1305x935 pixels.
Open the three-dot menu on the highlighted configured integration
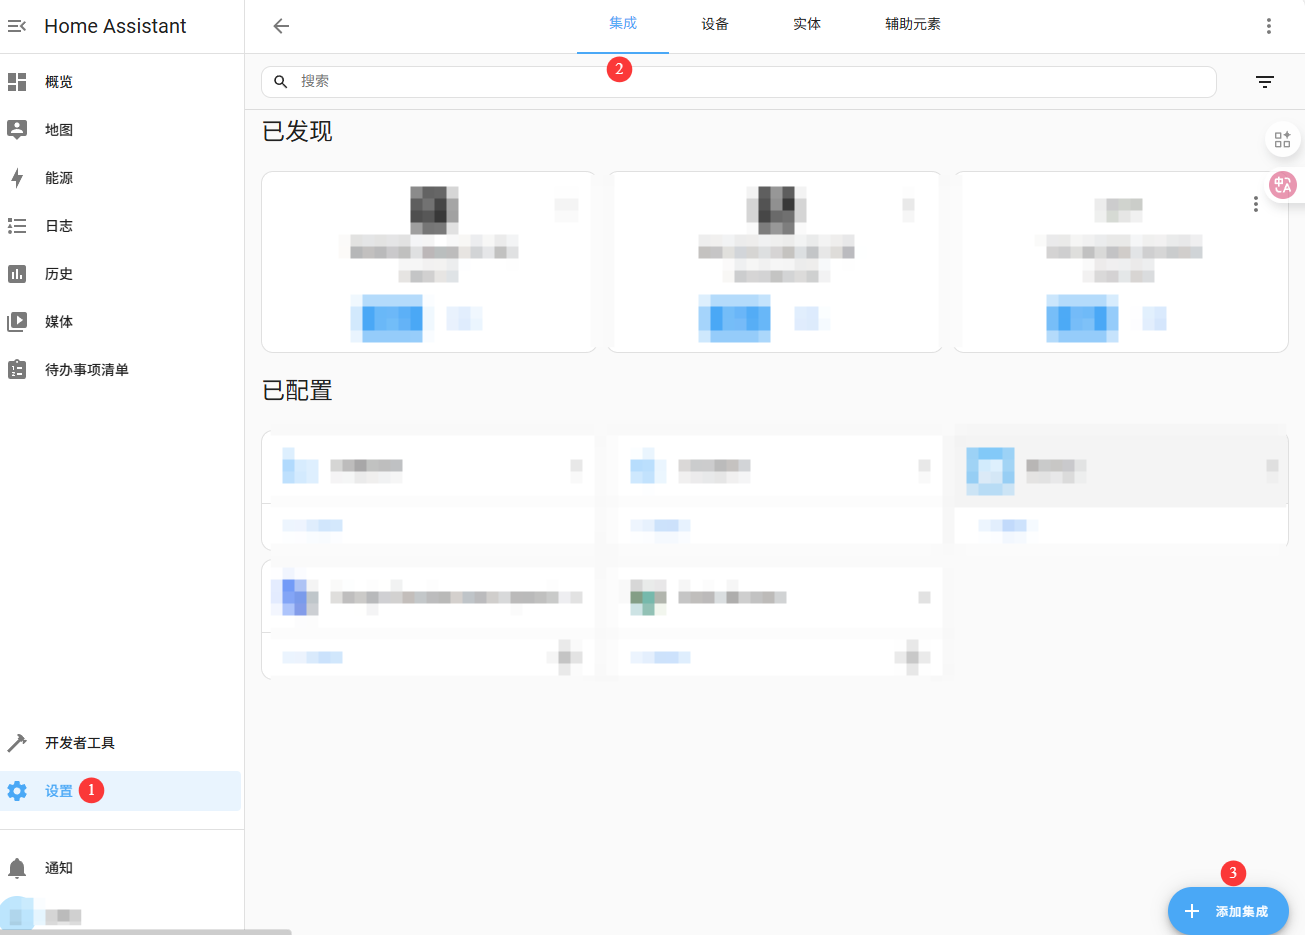point(1271,465)
